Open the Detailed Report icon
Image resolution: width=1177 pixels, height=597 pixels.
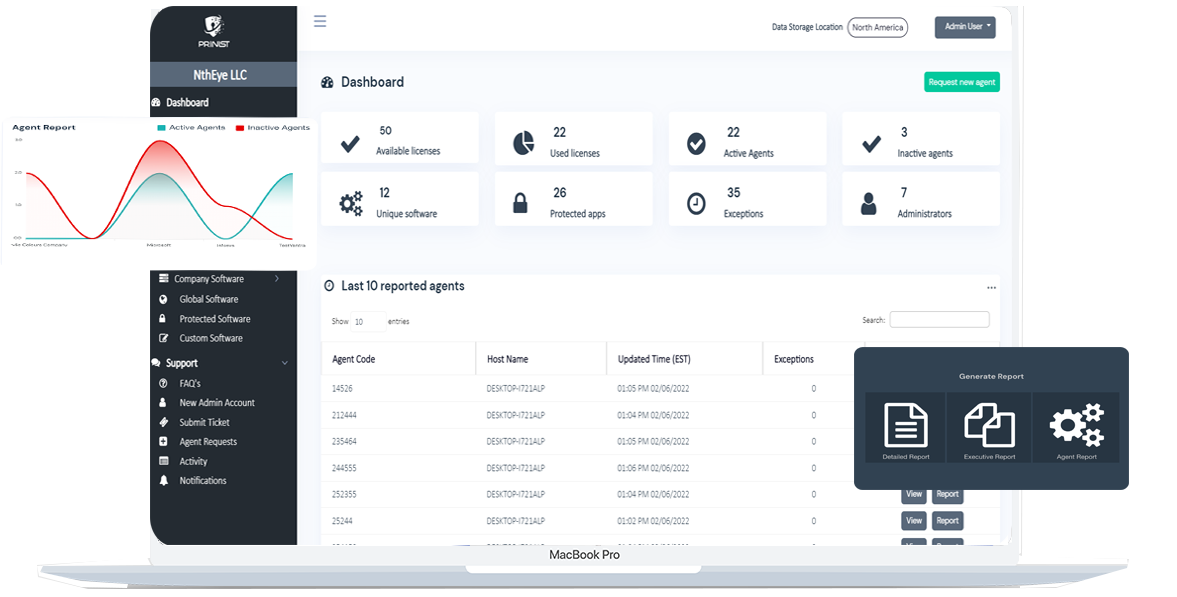[906, 425]
